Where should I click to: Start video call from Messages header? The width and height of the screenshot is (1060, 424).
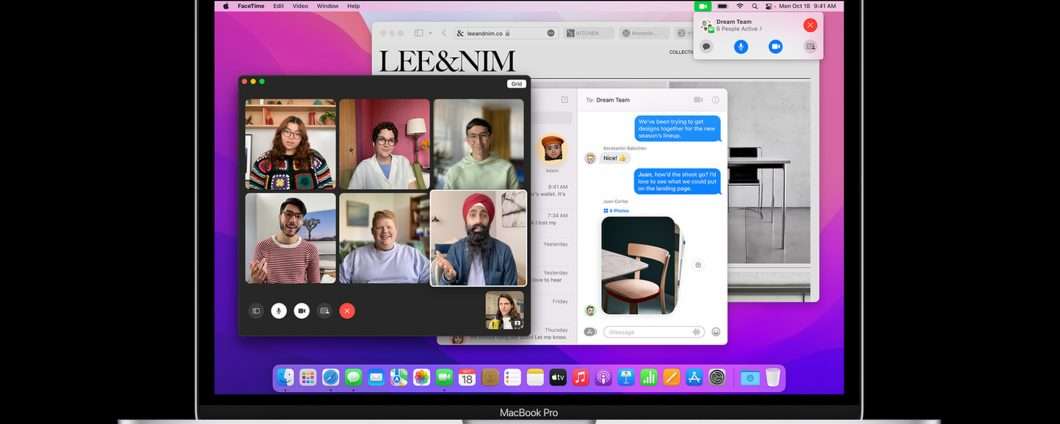coord(698,100)
